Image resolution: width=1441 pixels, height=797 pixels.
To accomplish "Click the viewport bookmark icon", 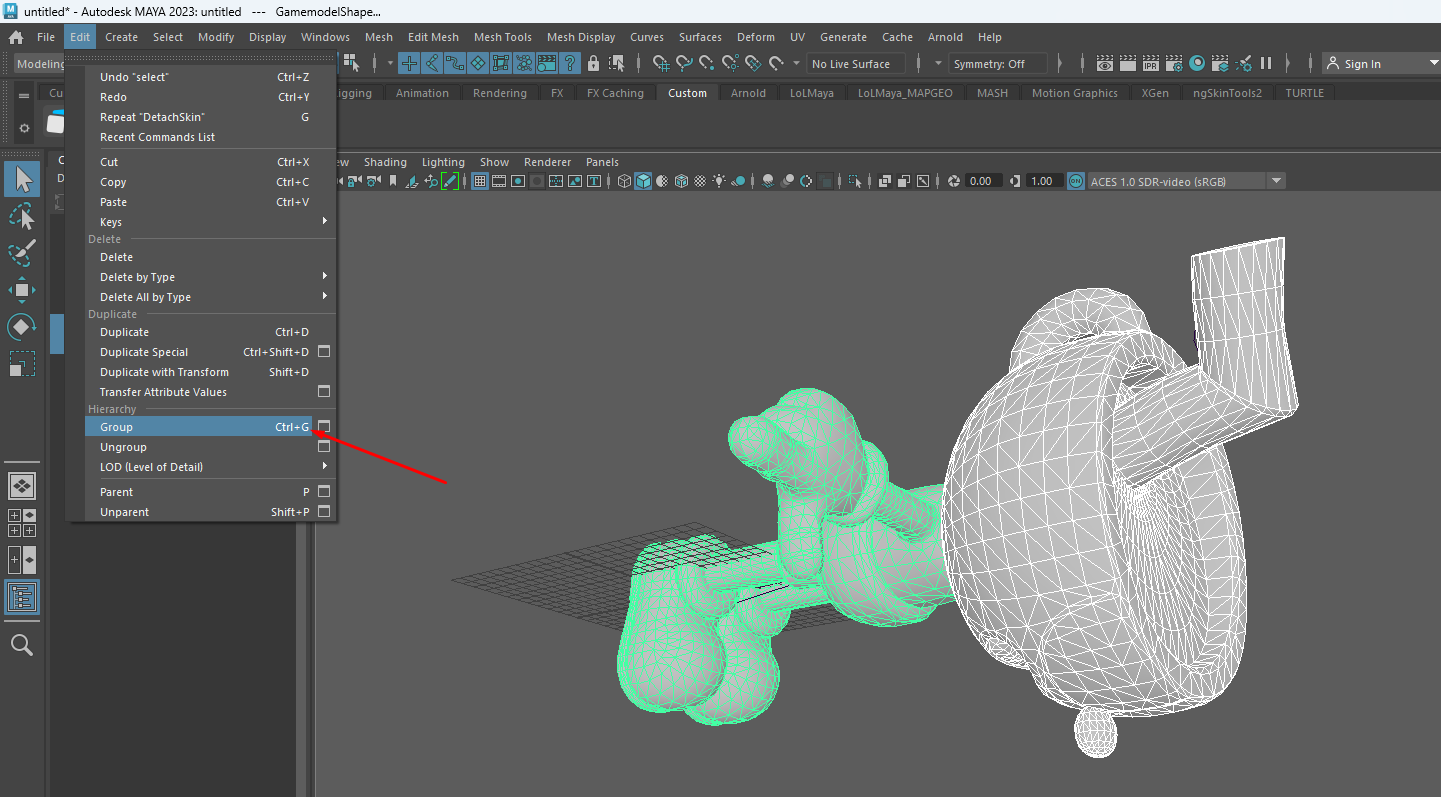I will [393, 181].
